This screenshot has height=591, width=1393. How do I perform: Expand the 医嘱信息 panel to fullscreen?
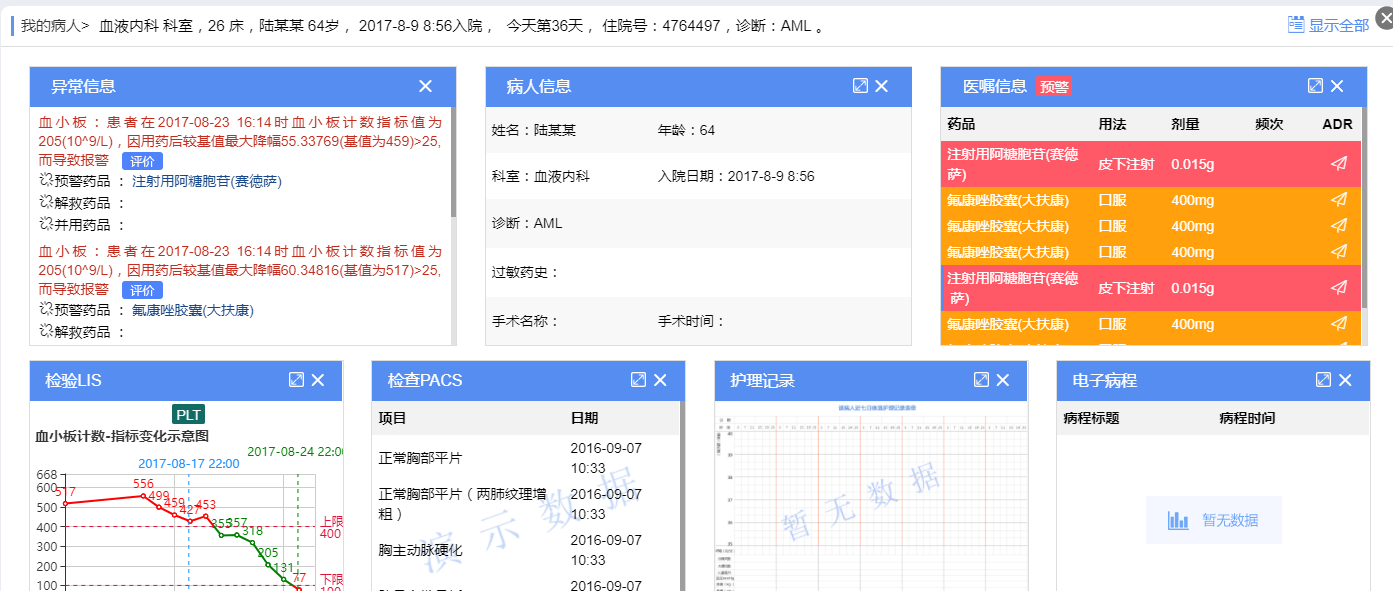coord(1315,86)
